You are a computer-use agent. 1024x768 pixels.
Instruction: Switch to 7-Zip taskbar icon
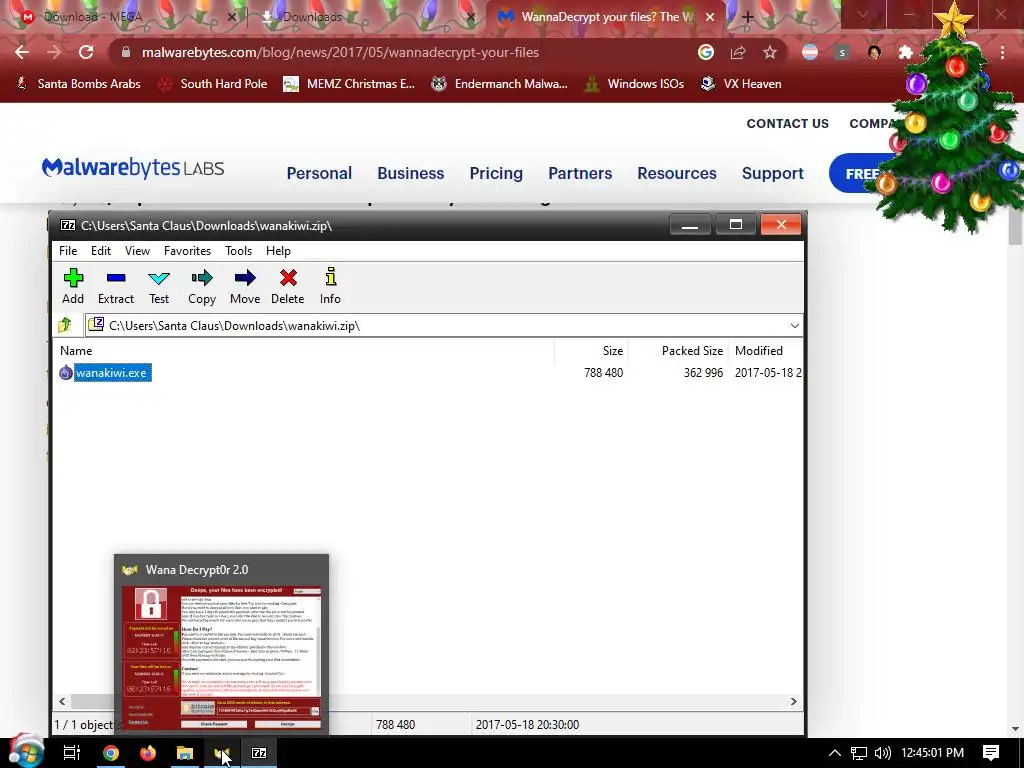[259, 753]
